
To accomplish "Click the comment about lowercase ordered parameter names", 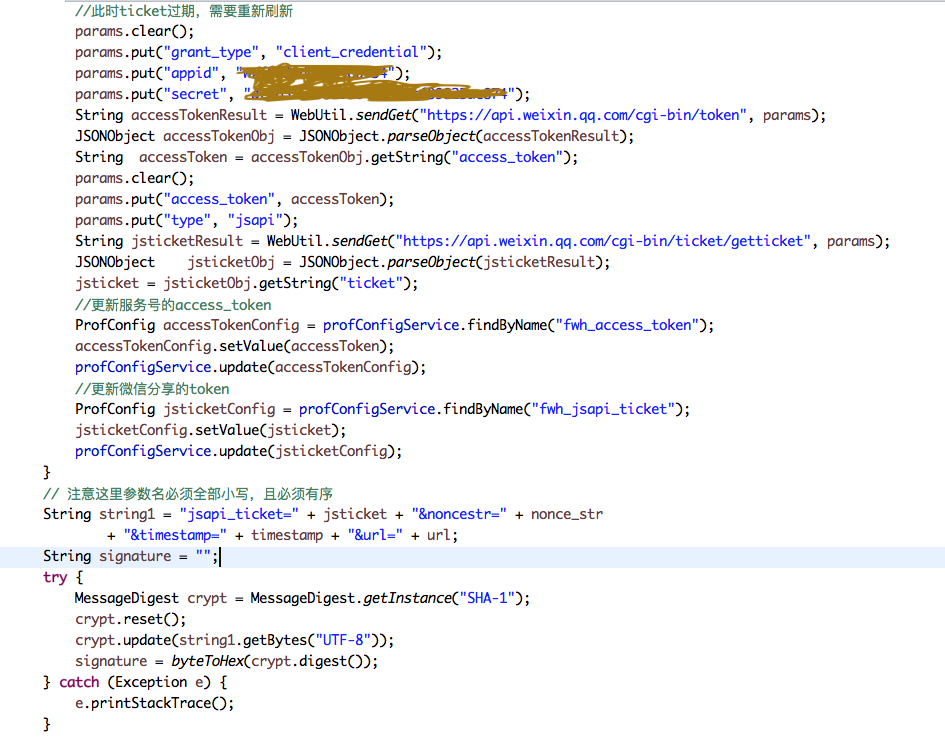I will coord(188,494).
